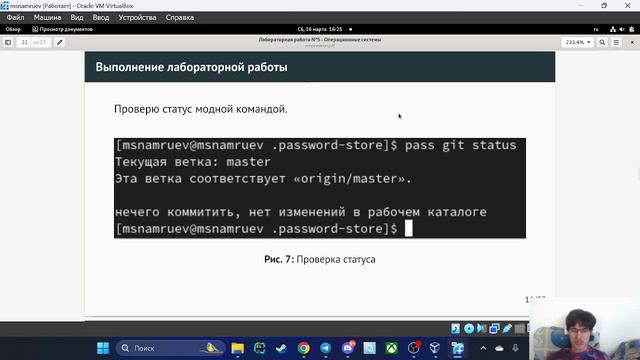Open Steam from the taskbar
The width and height of the screenshot is (640, 360).
coord(282,348)
